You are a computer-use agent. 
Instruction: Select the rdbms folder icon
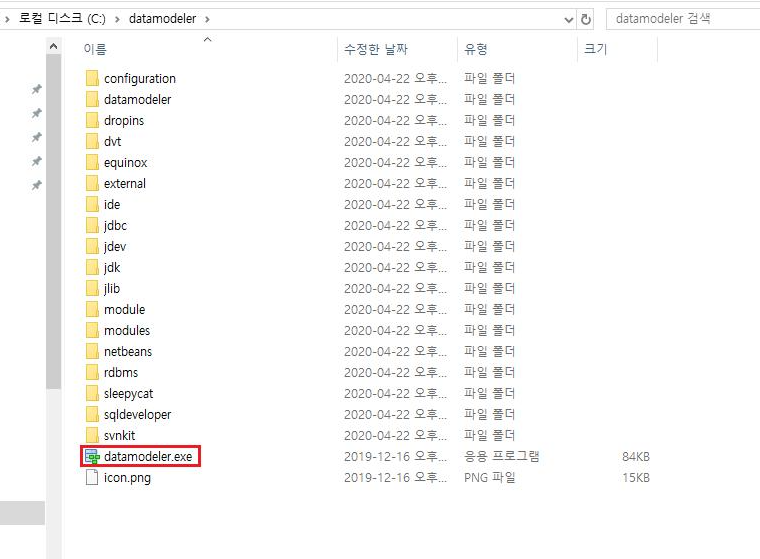[x=92, y=372]
